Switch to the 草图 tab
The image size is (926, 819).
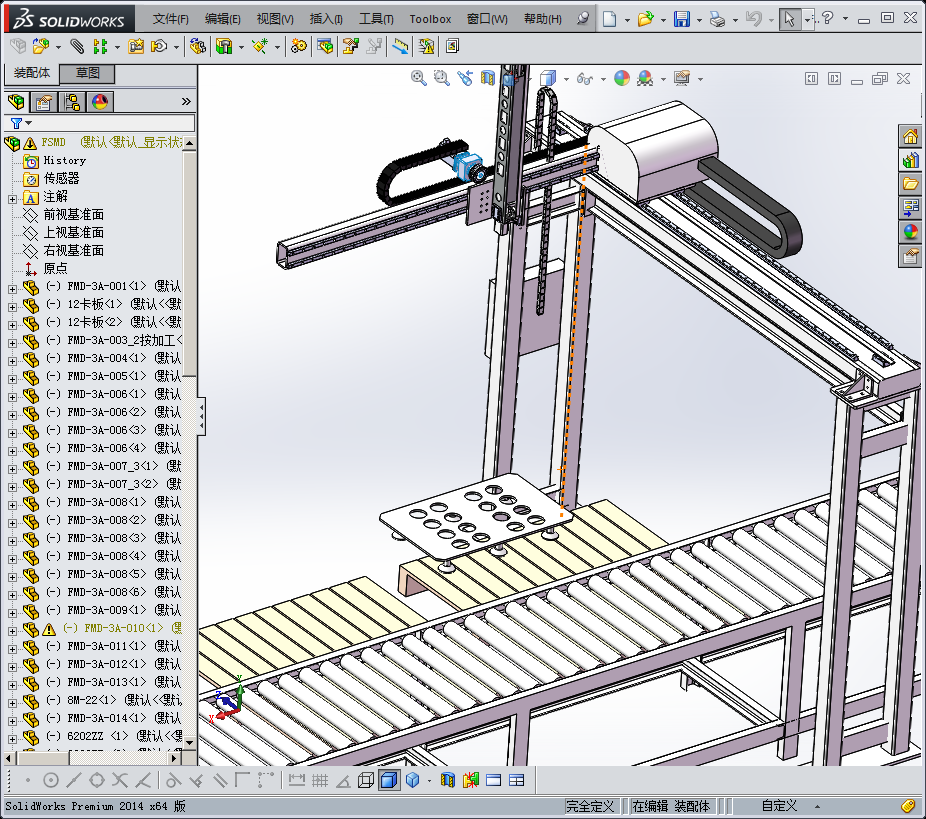click(x=87, y=73)
